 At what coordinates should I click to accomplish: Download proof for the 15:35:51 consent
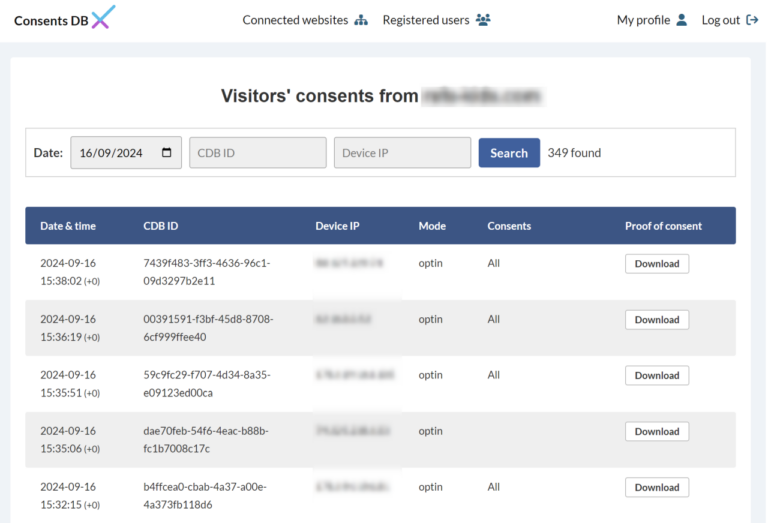(656, 376)
